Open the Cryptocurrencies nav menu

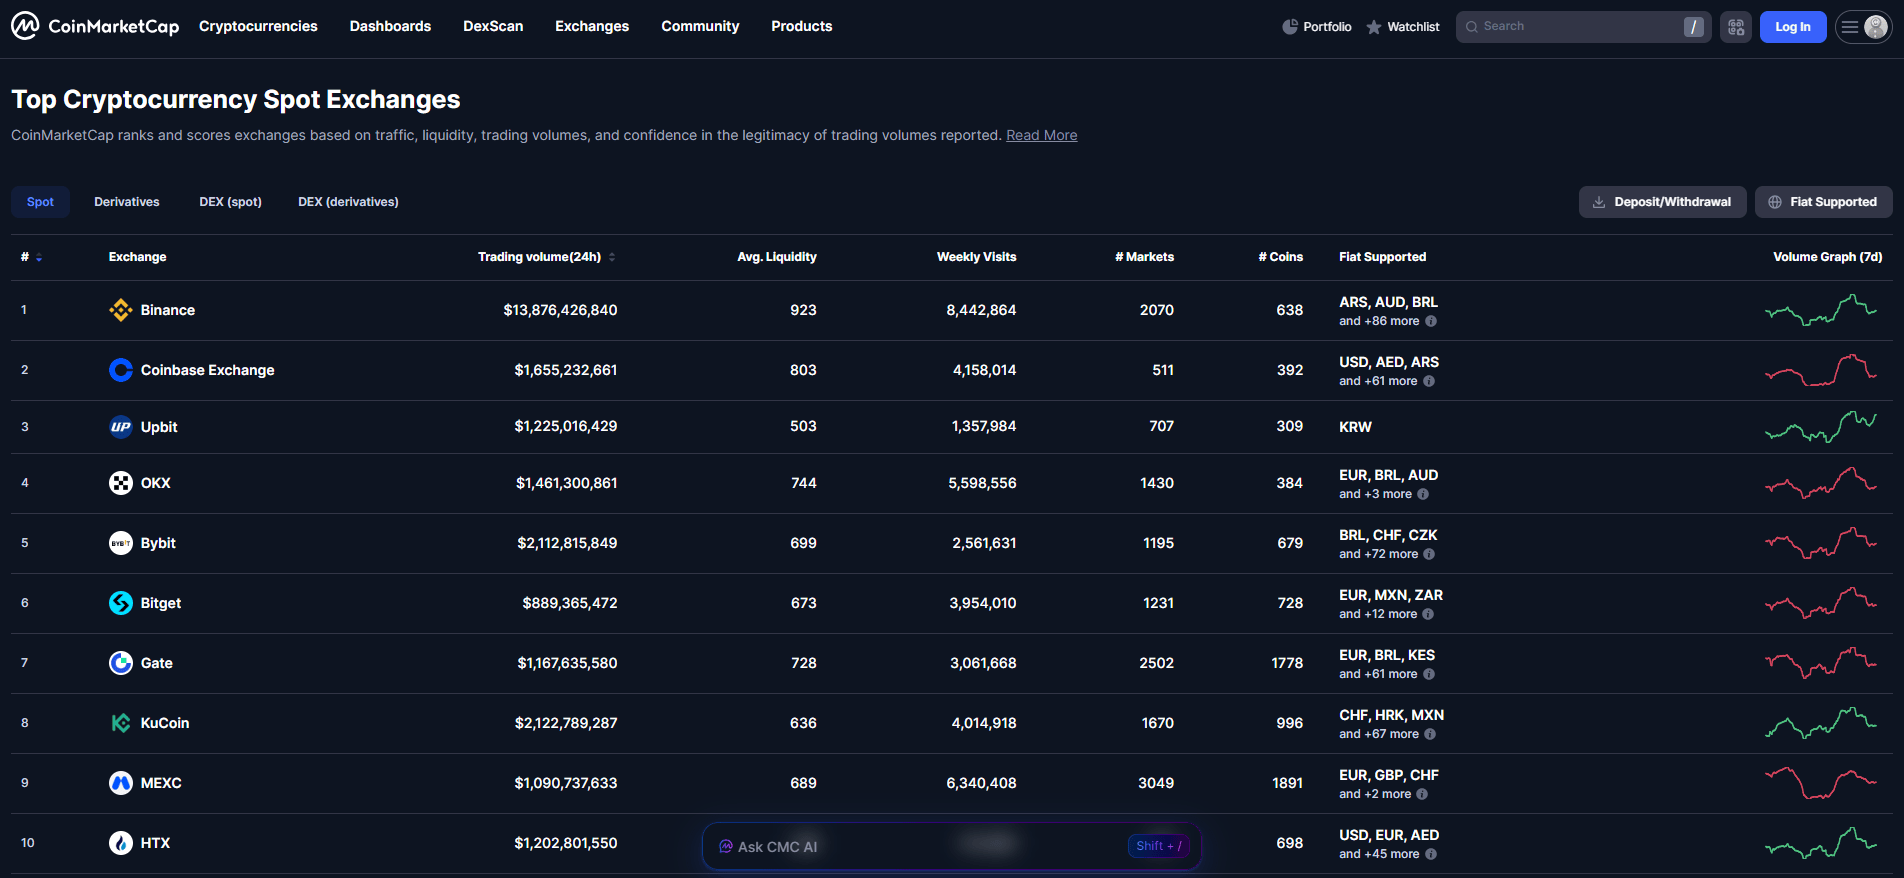pos(258,26)
